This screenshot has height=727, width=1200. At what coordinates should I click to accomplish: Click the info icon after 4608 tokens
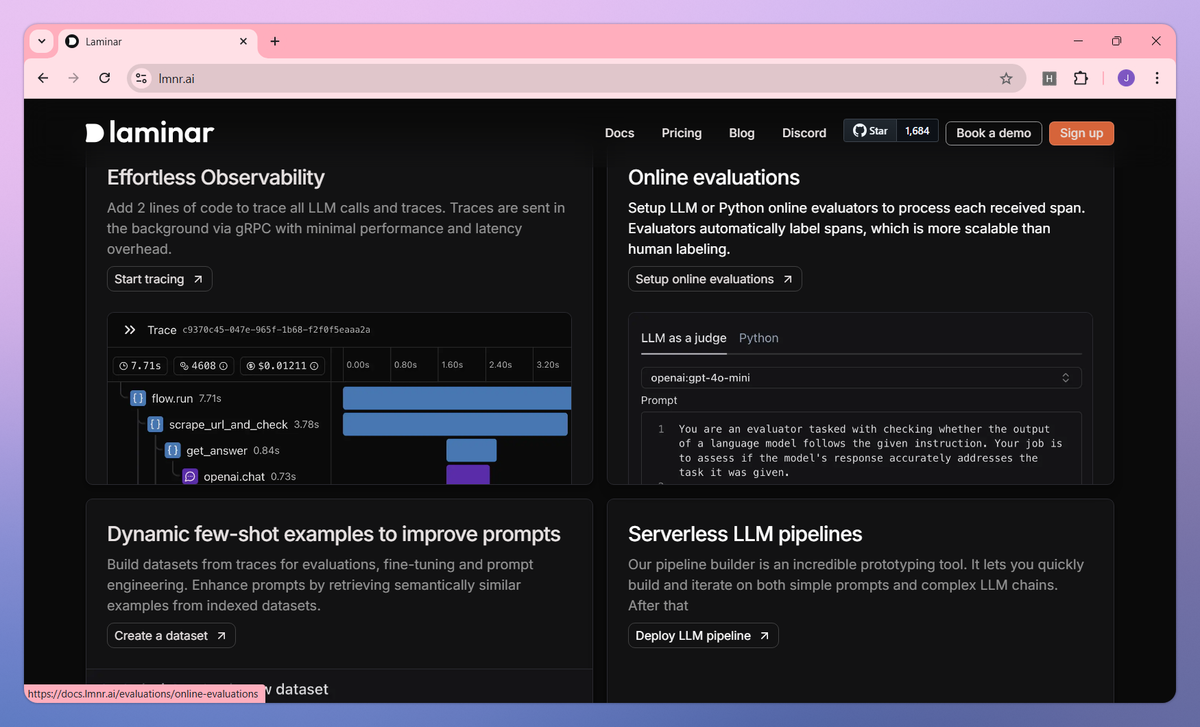224,366
